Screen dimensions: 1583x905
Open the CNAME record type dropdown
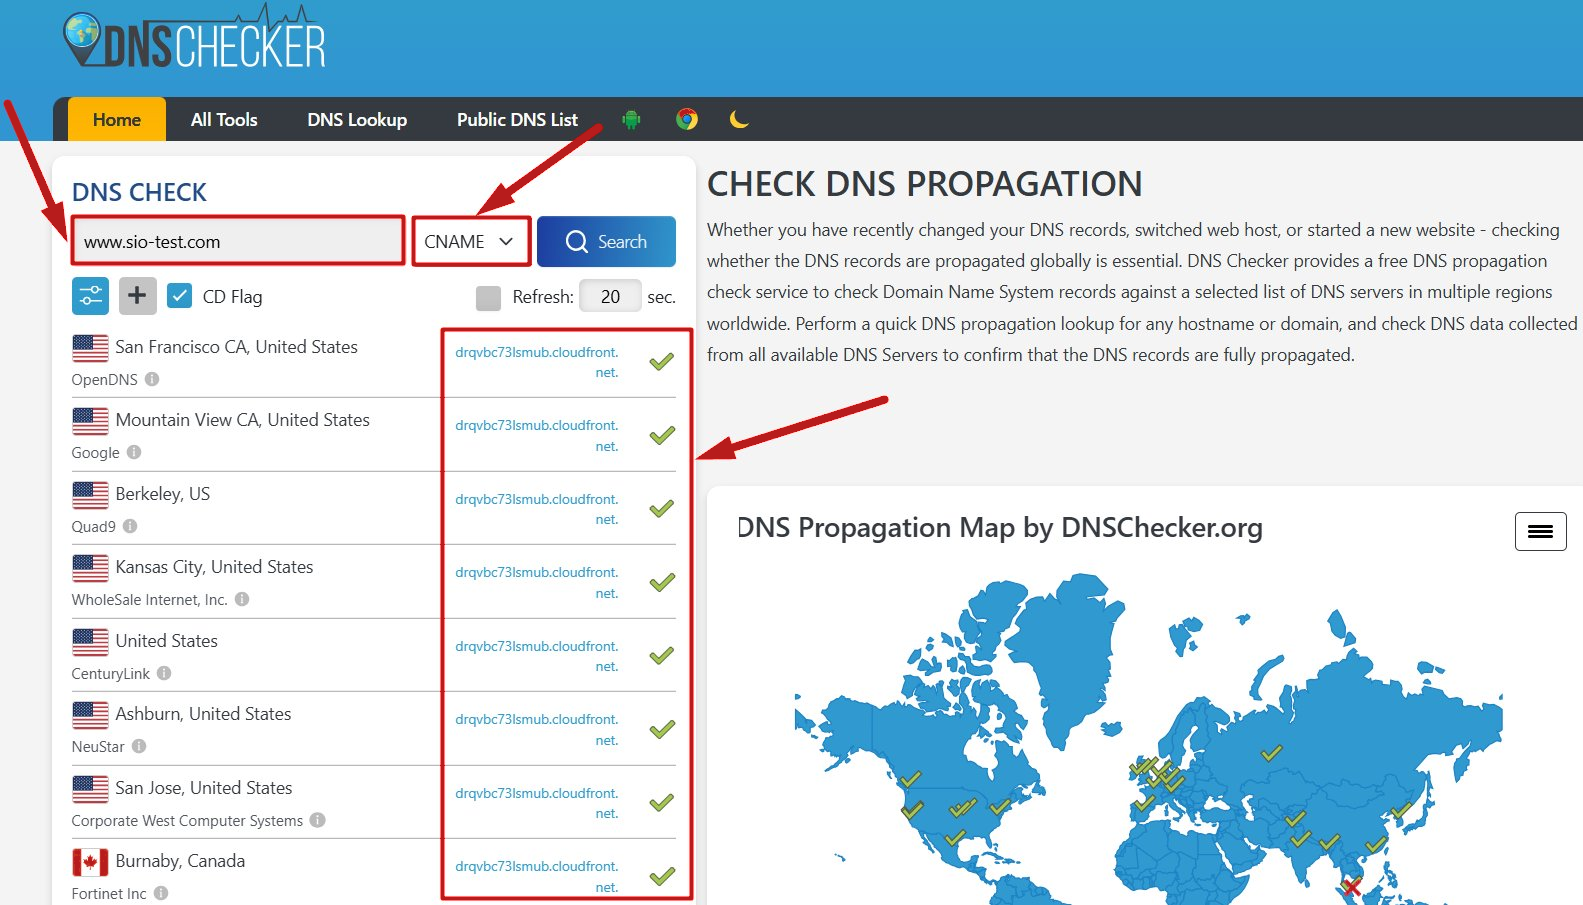[470, 241]
